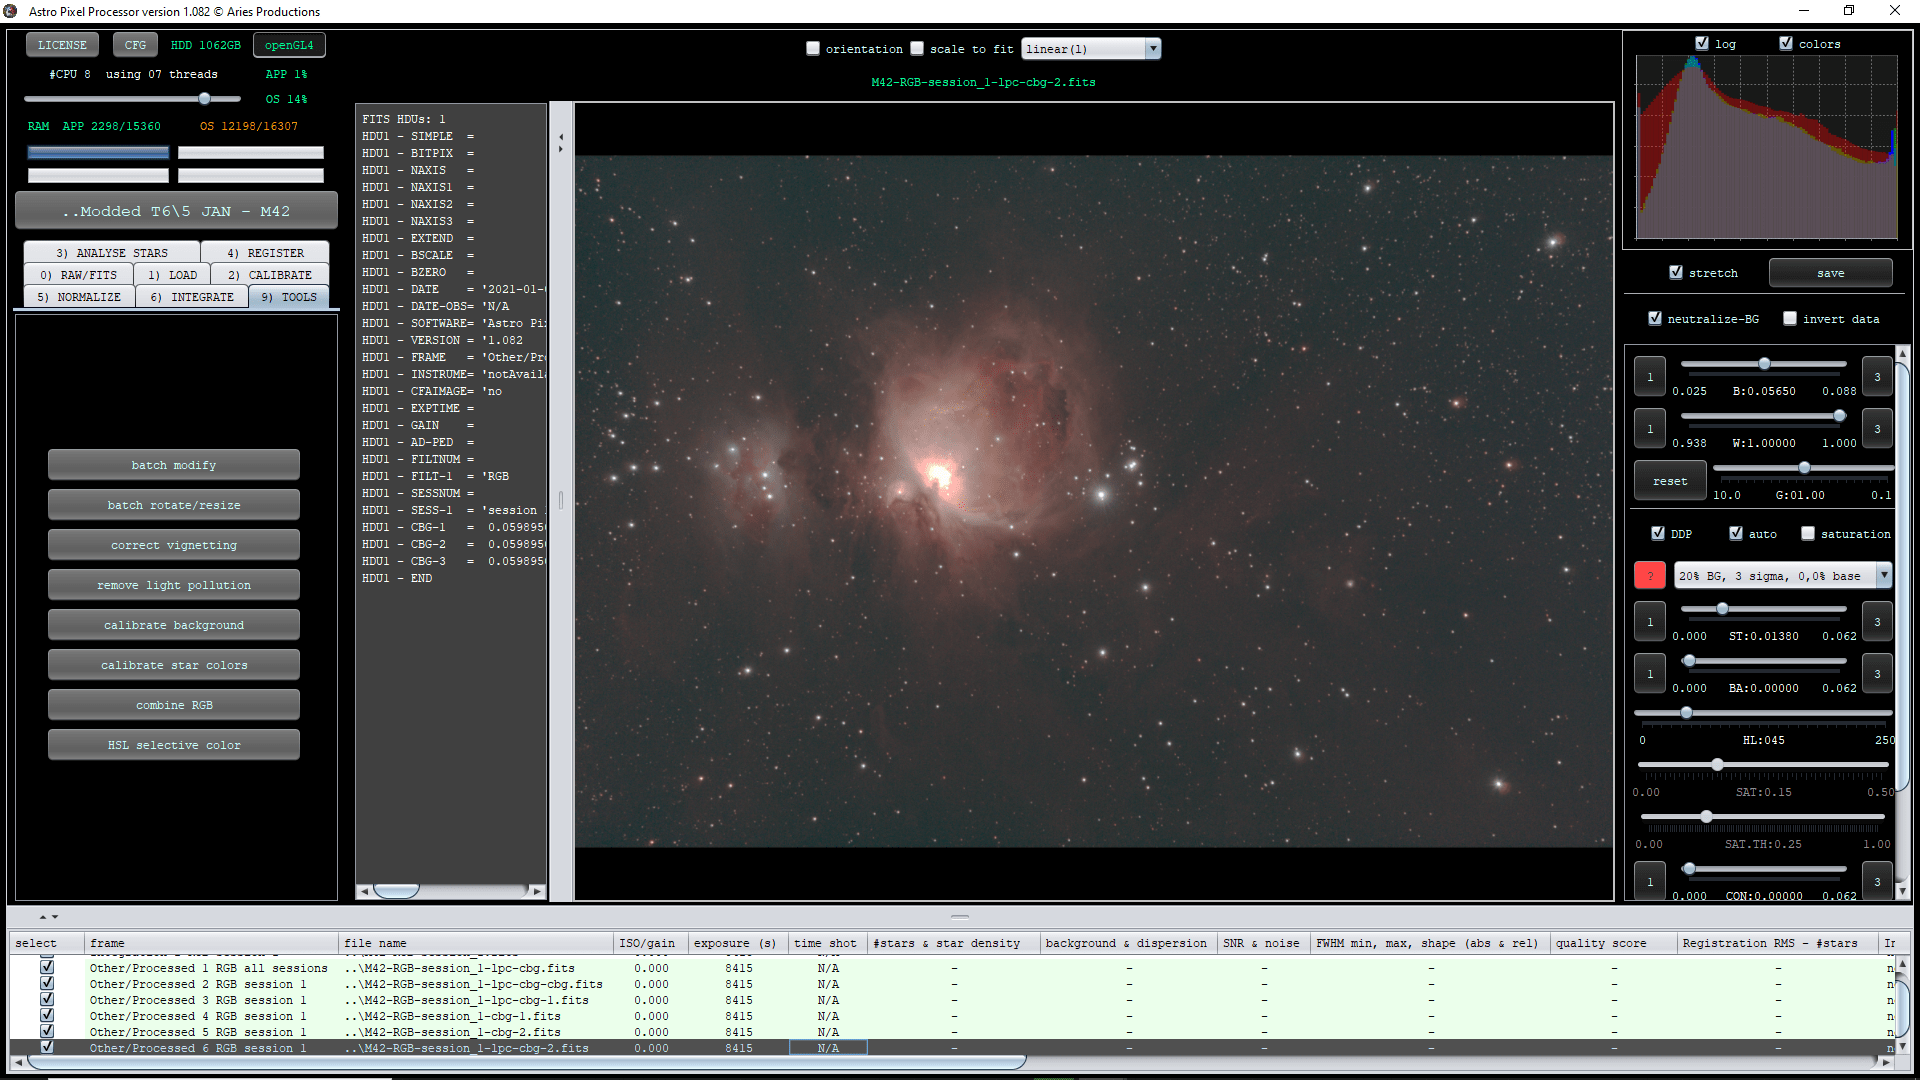Switch to the 6) INTEGRATE tab
This screenshot has width=1920, height=1080.
click(x=192, y=297)
